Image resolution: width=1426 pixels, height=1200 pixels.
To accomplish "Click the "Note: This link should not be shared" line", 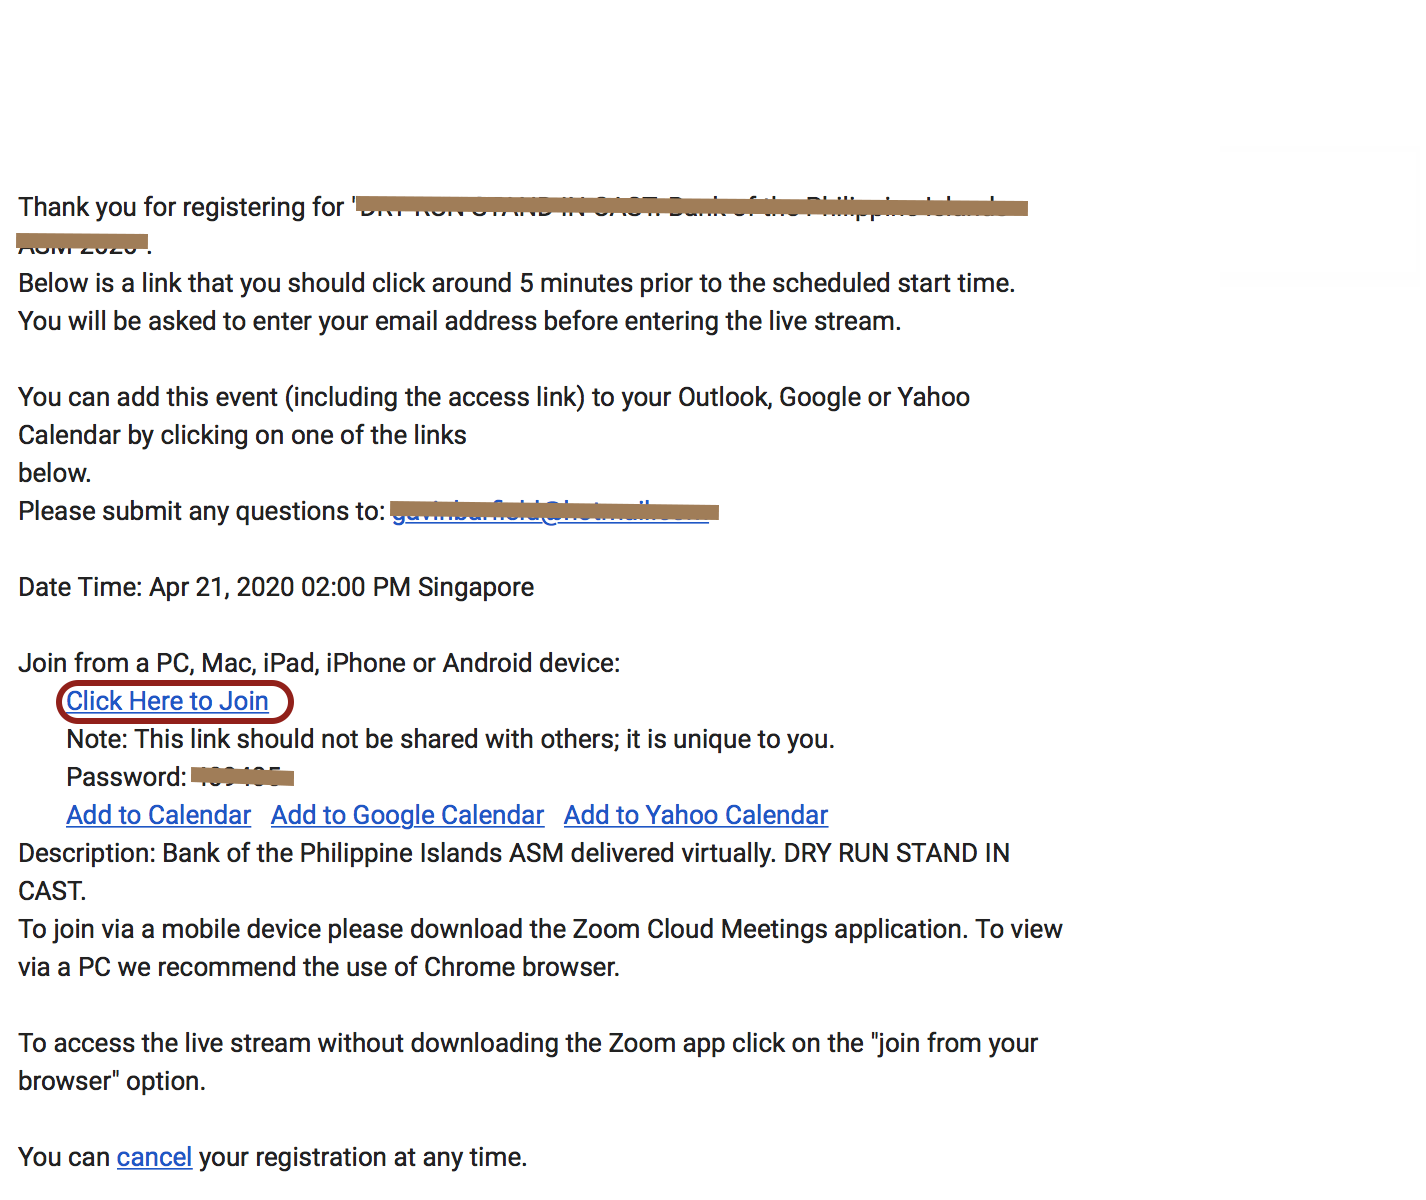I will click(450, 739).
